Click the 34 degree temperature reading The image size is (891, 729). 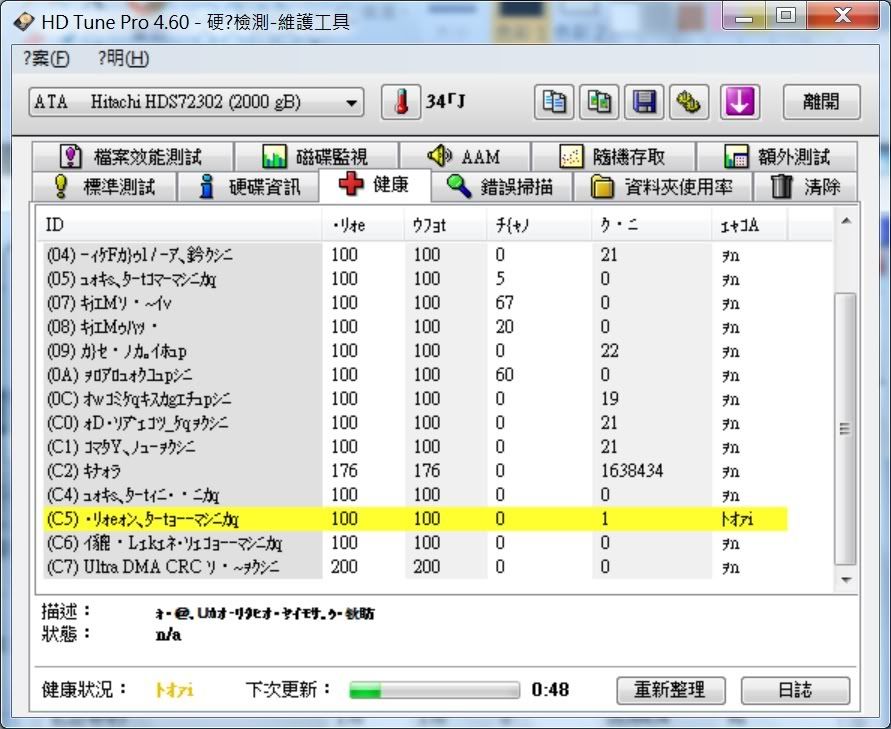coord(446,102)
